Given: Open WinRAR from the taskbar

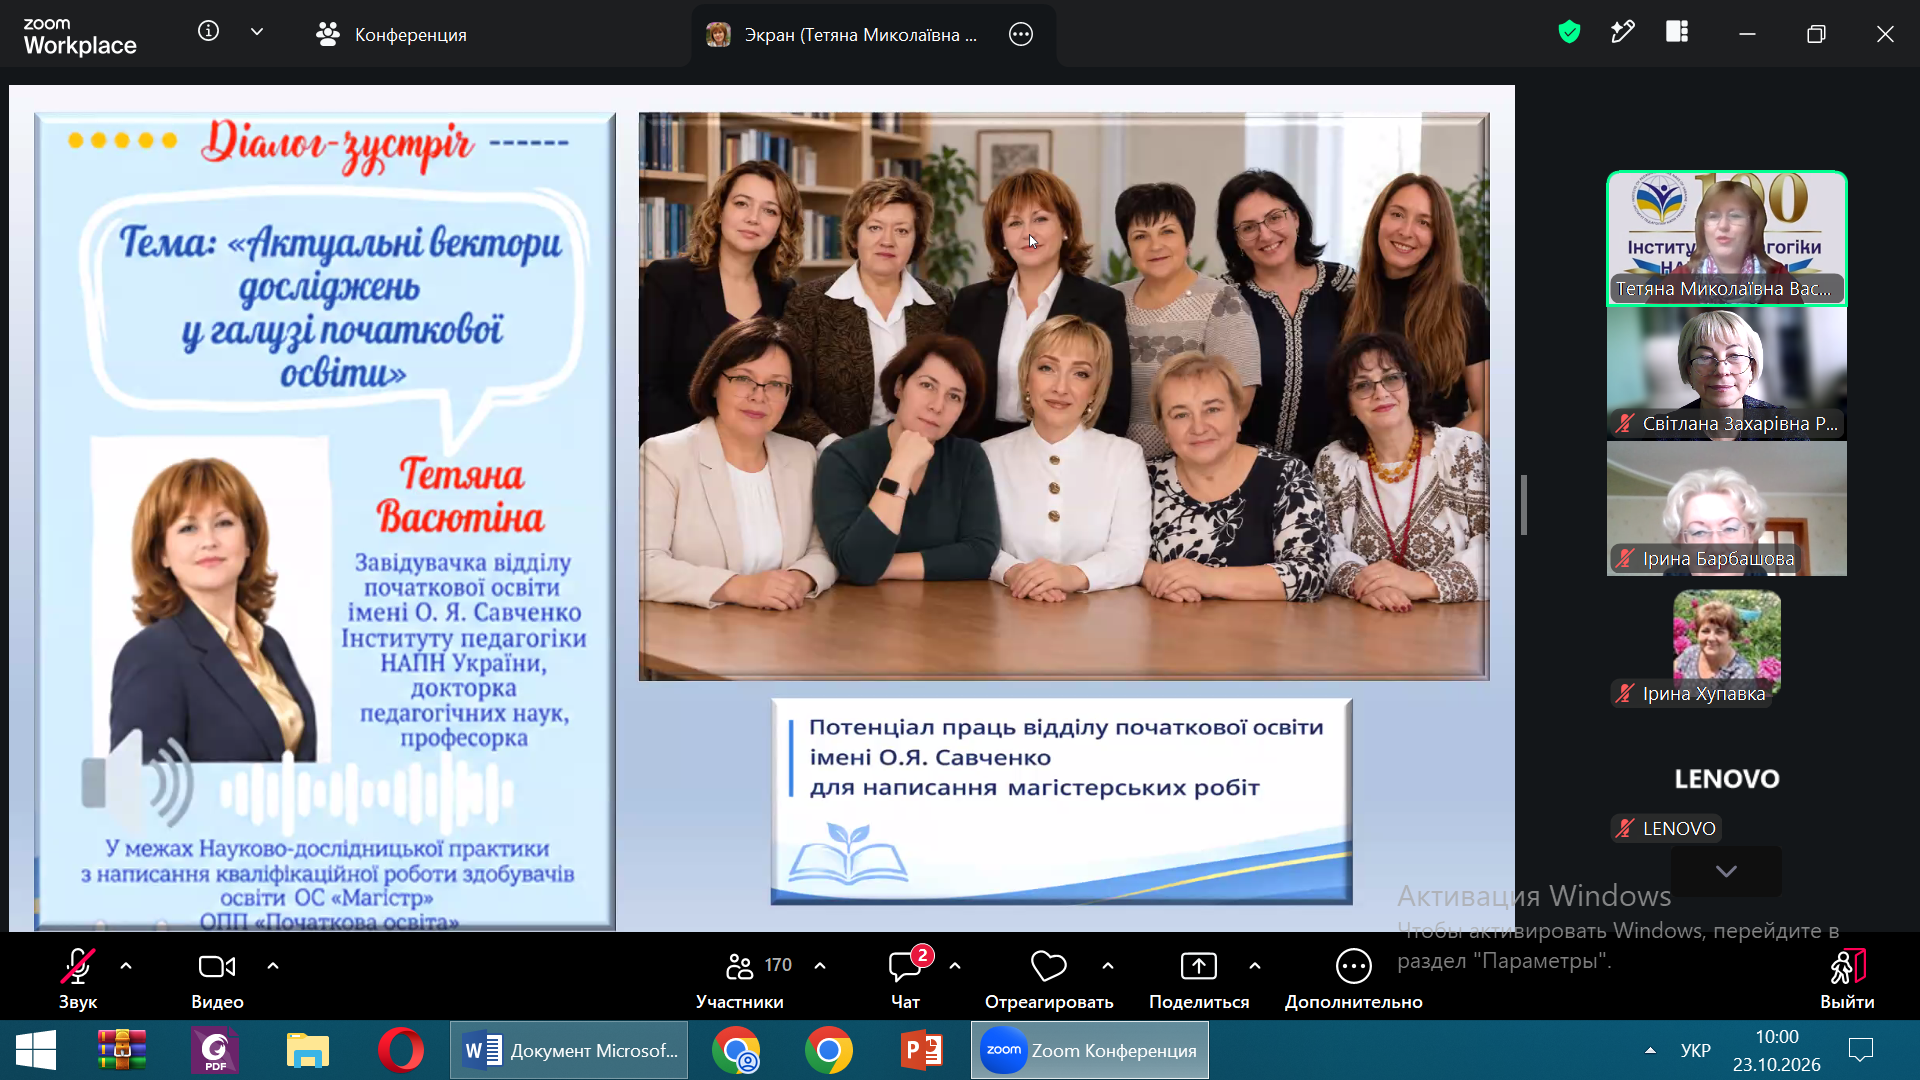Looking at the screenshot, I should tap(122, 1050).
